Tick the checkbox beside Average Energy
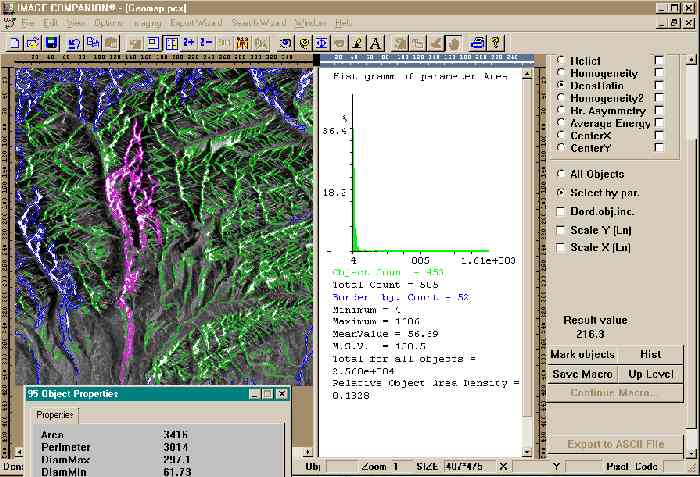 (x=658, y=122)
